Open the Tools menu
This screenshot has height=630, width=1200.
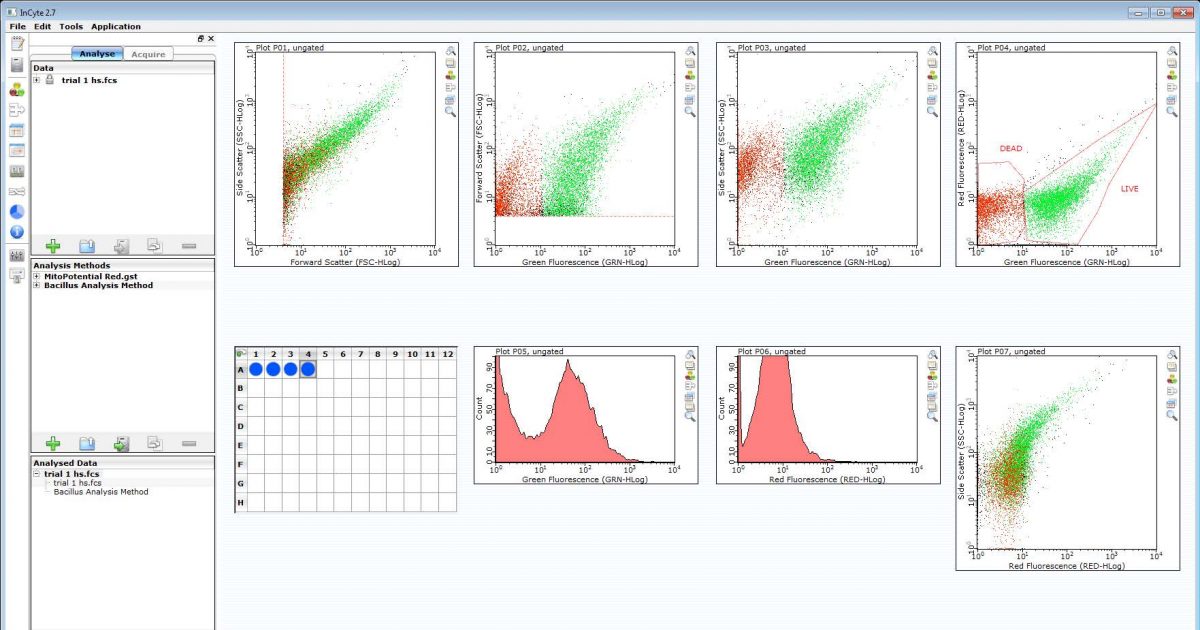click(x=70, y=26)
